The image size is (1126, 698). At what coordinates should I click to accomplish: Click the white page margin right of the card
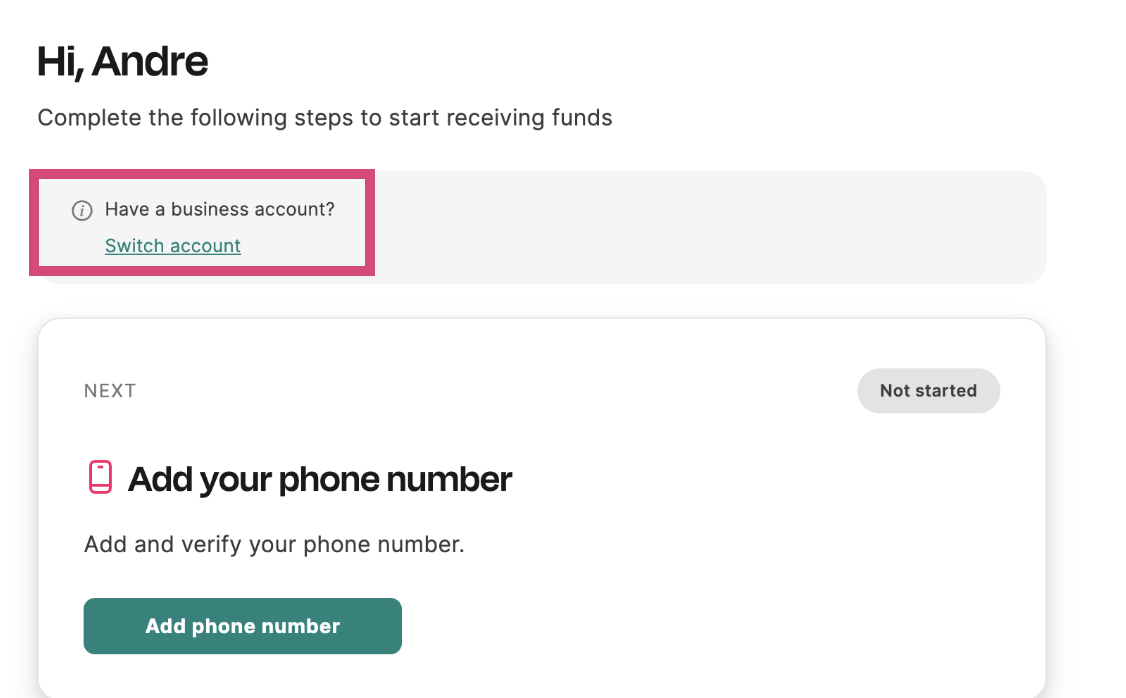pyautogui.click(x=1086, y=503)
